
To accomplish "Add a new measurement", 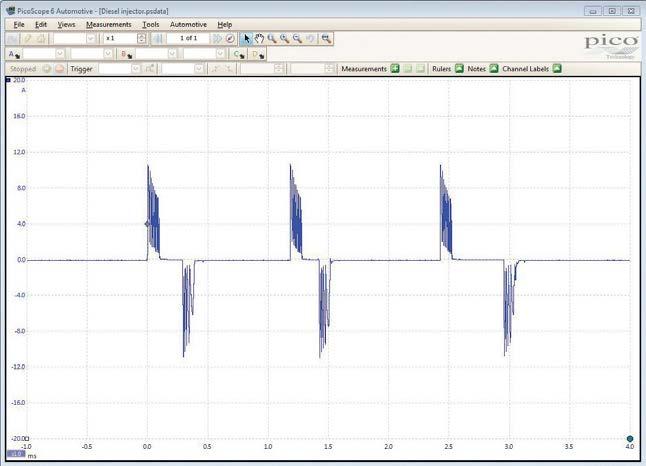I will 395,68.
